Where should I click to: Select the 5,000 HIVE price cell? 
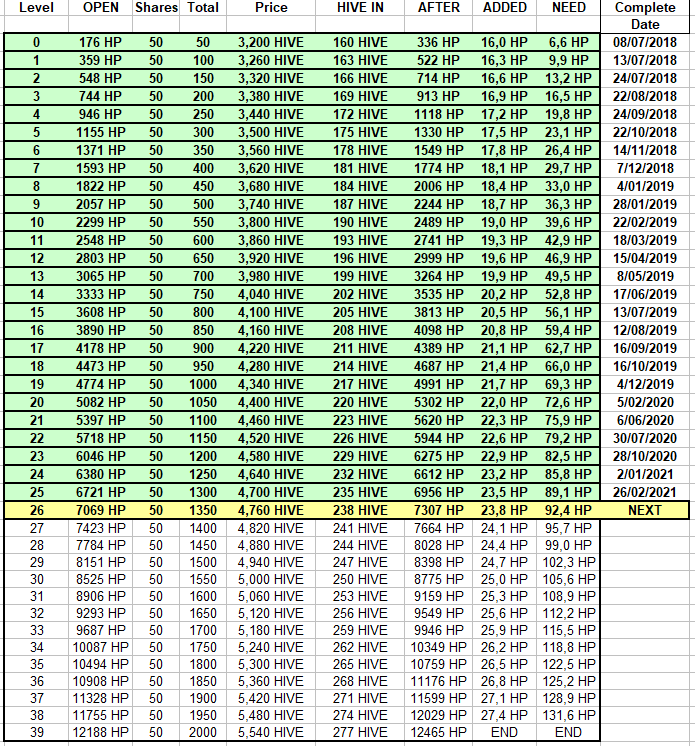[271, 579]
